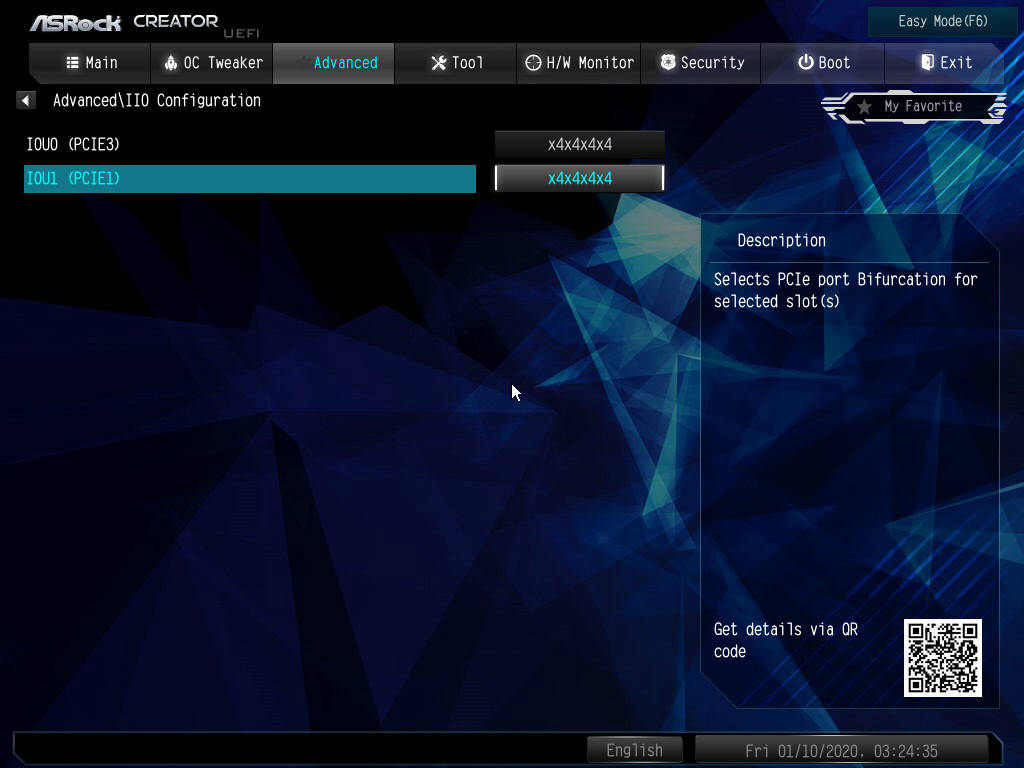The width and height of the screenshot is (1024, 768).
Task: Click the Main tab list icon
Action: coord(72,62)
